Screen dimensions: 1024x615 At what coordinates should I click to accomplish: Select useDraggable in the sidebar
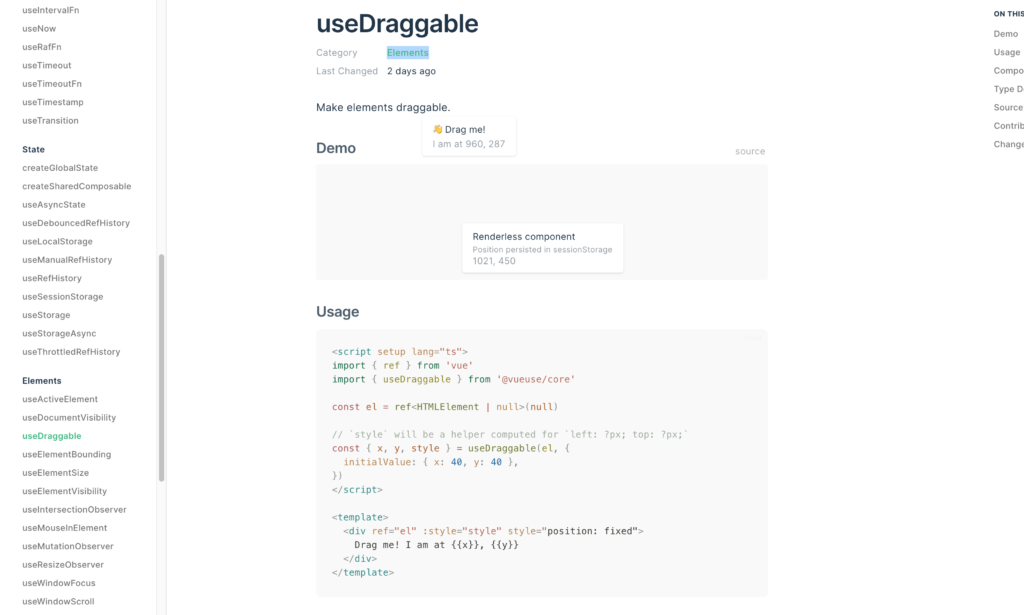click(x=52, y=436)
